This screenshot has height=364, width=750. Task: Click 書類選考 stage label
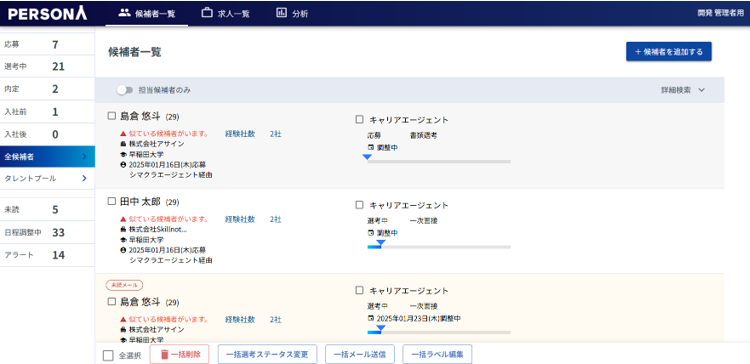pyautogui.click(x=423, y=135)
